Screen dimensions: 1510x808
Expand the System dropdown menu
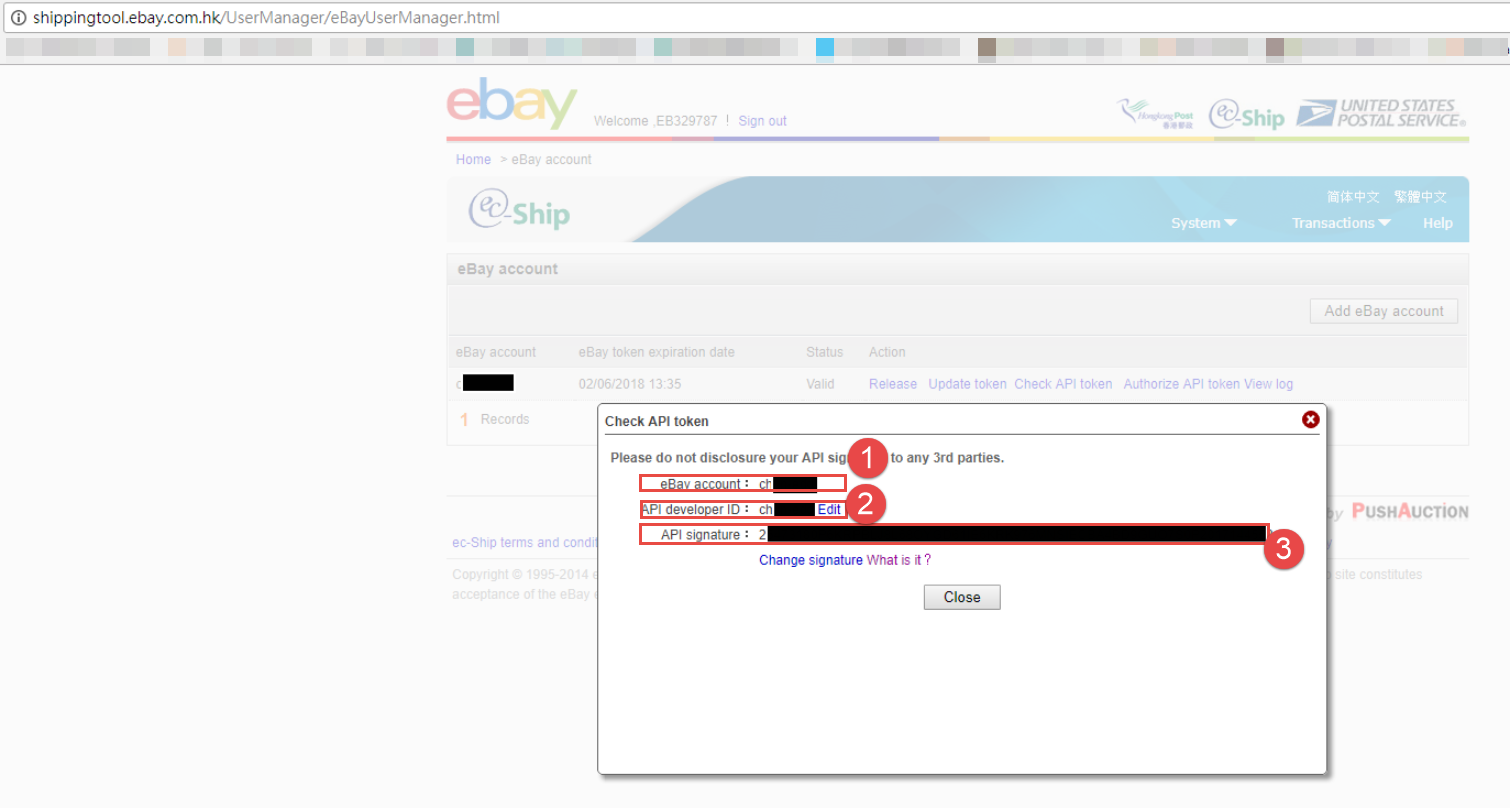tap(1204, 223)
